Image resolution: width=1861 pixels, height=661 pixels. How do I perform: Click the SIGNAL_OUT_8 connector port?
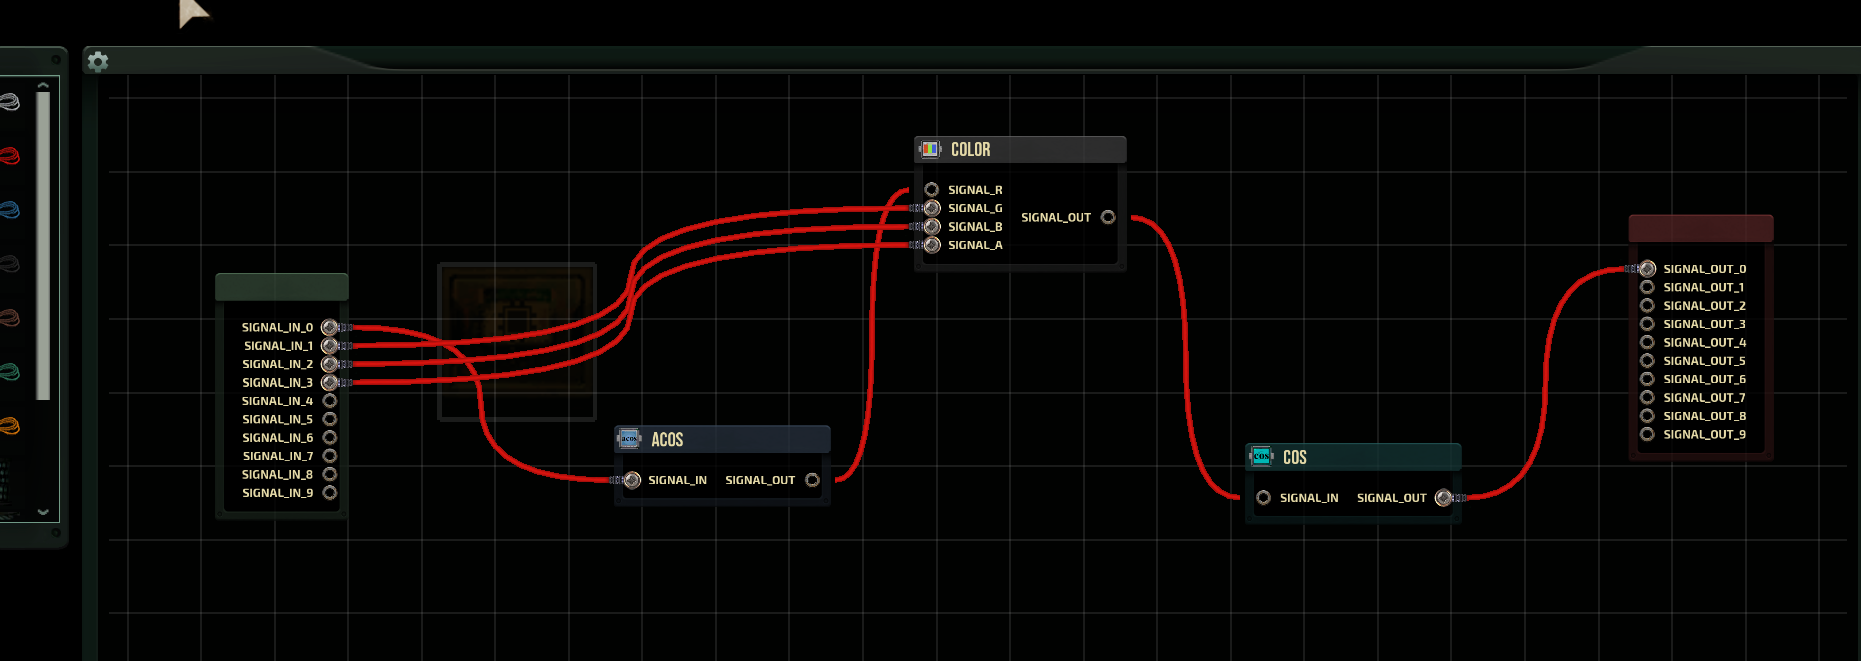pyautogui.click(x=1647, y=416)
